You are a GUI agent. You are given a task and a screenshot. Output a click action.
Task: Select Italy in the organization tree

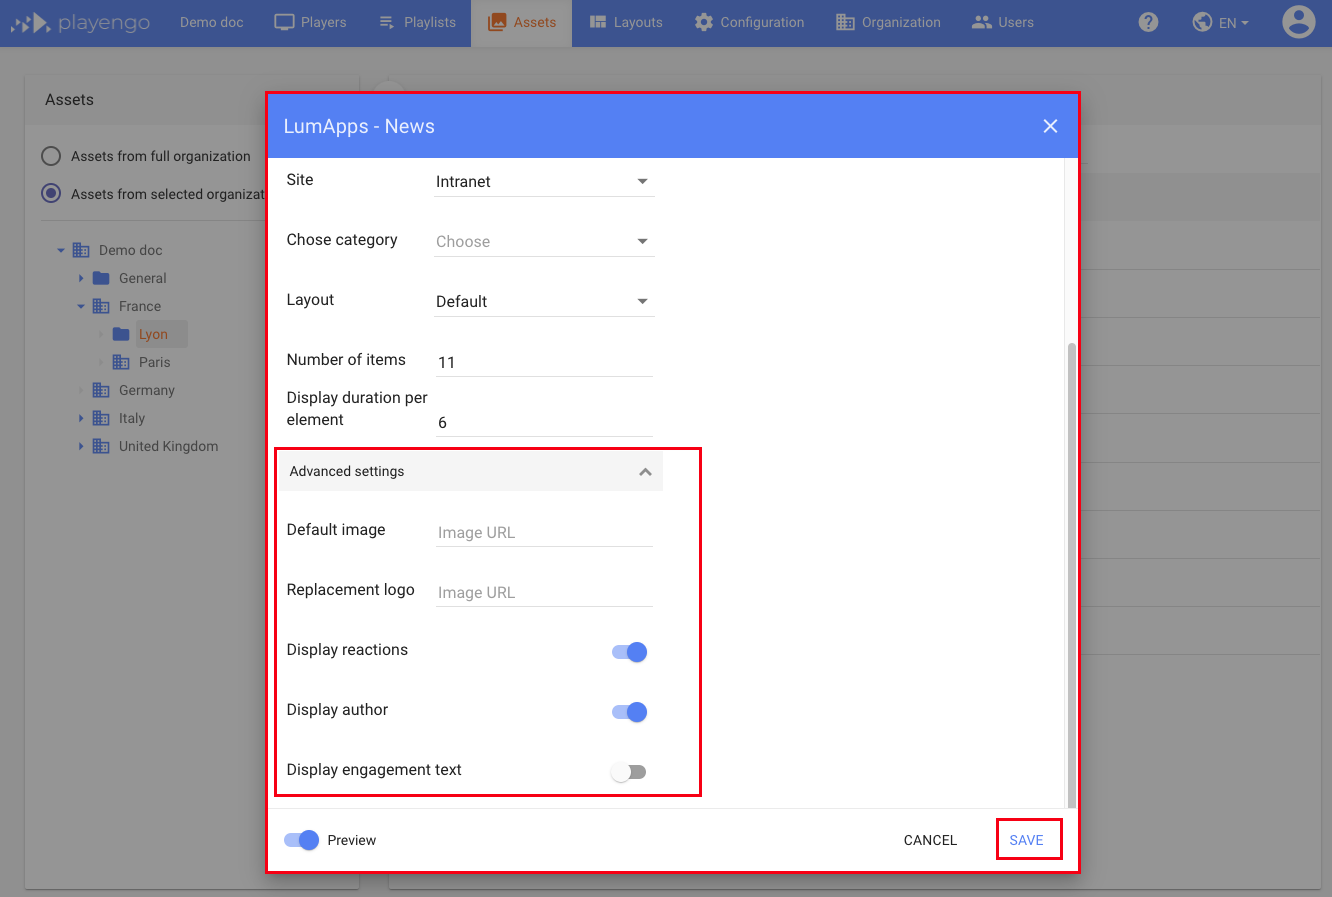[x=132, y=418]
